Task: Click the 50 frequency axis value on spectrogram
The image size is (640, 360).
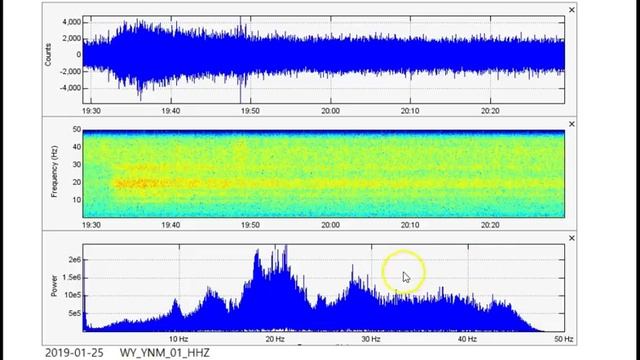Action: (x=77, y=129)
